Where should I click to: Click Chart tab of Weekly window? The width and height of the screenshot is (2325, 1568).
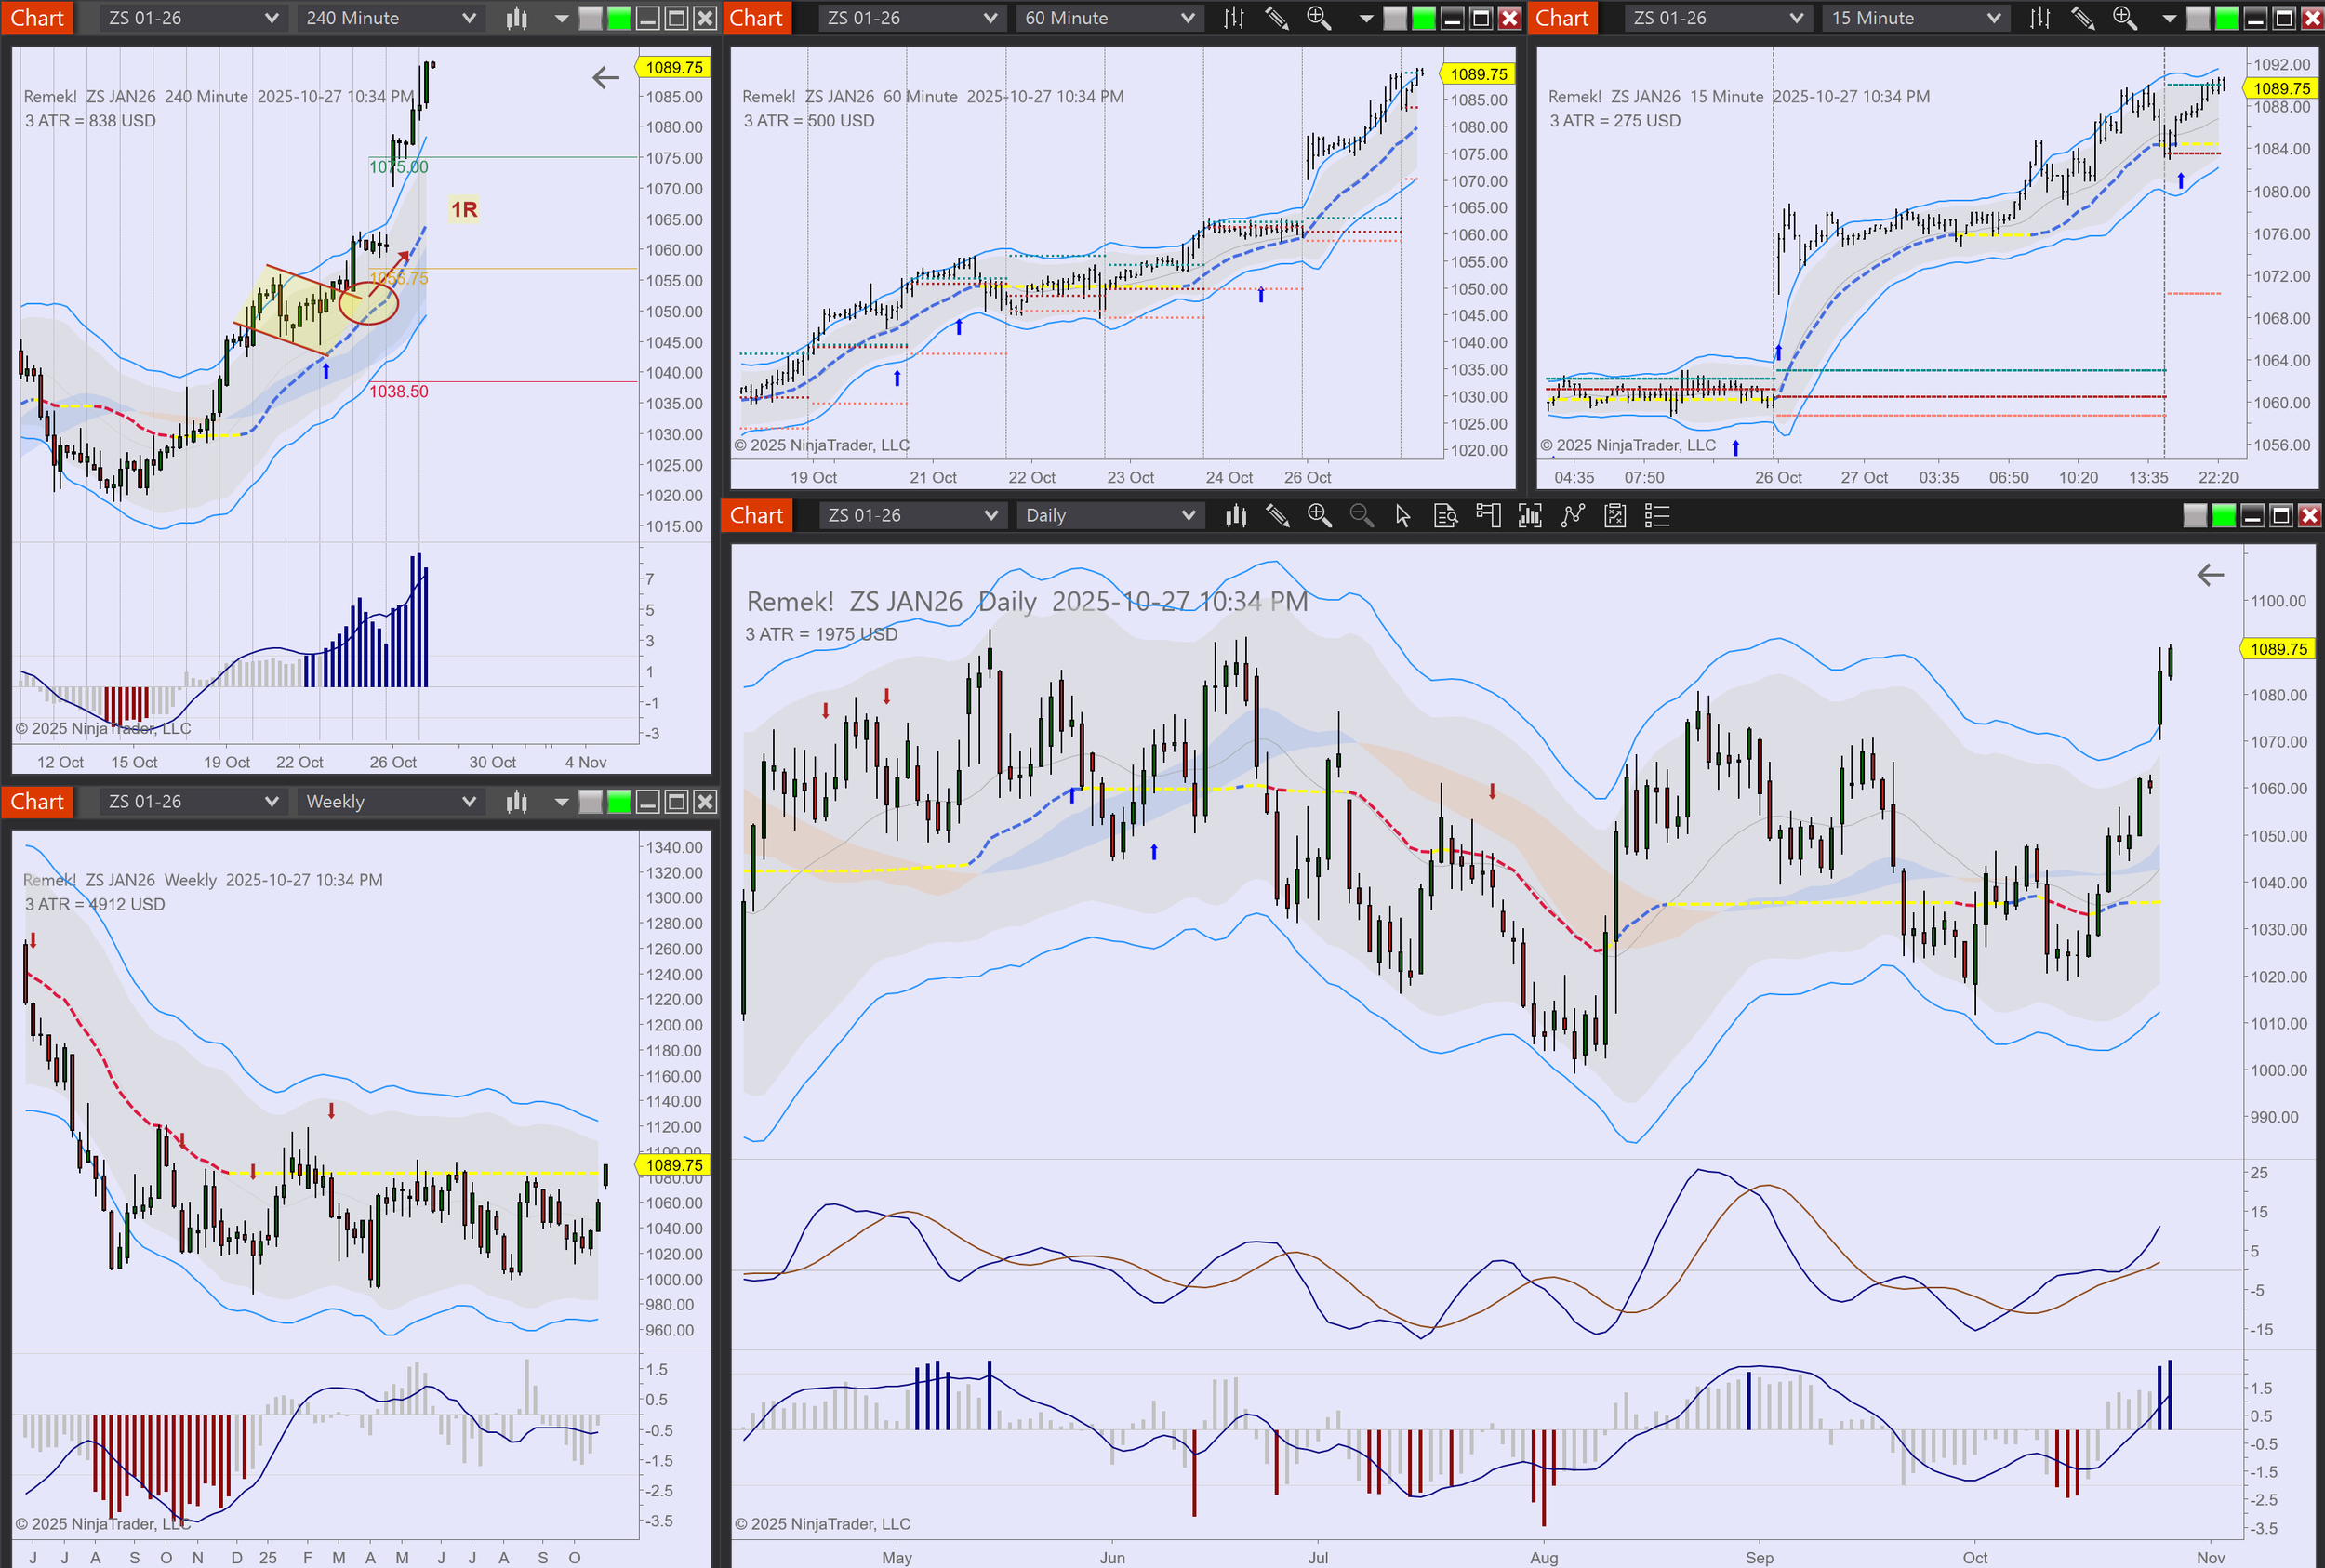[x=37, y=801]
